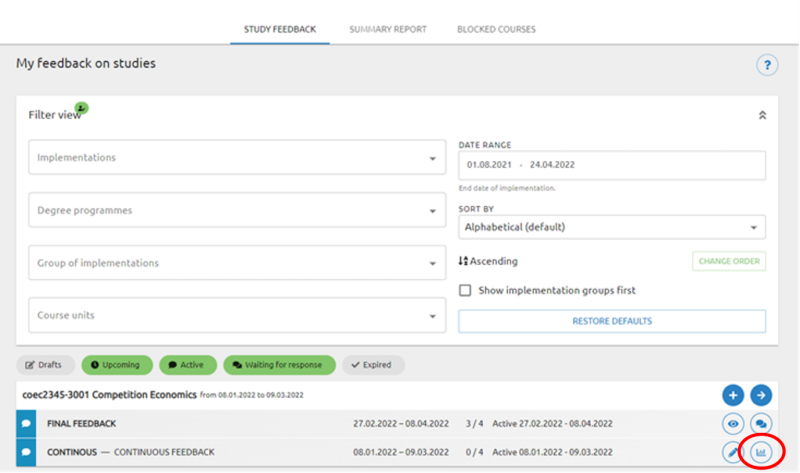Switch to the Summary Report tab

(x=388, y=29)
